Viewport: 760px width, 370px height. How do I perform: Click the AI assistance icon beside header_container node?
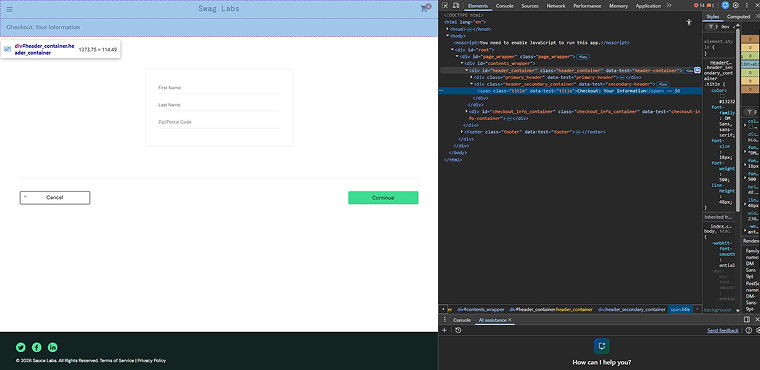pos(697,70)
